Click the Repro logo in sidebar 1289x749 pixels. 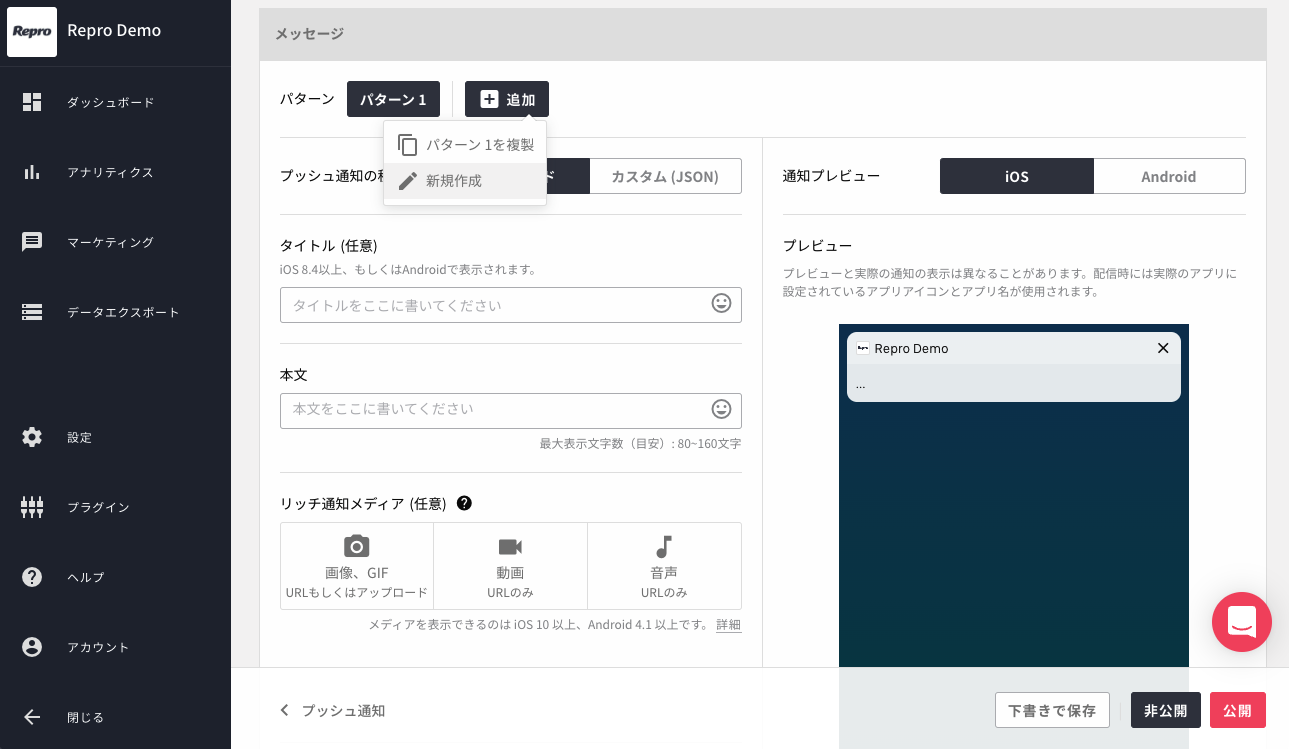tap(32, 32)
